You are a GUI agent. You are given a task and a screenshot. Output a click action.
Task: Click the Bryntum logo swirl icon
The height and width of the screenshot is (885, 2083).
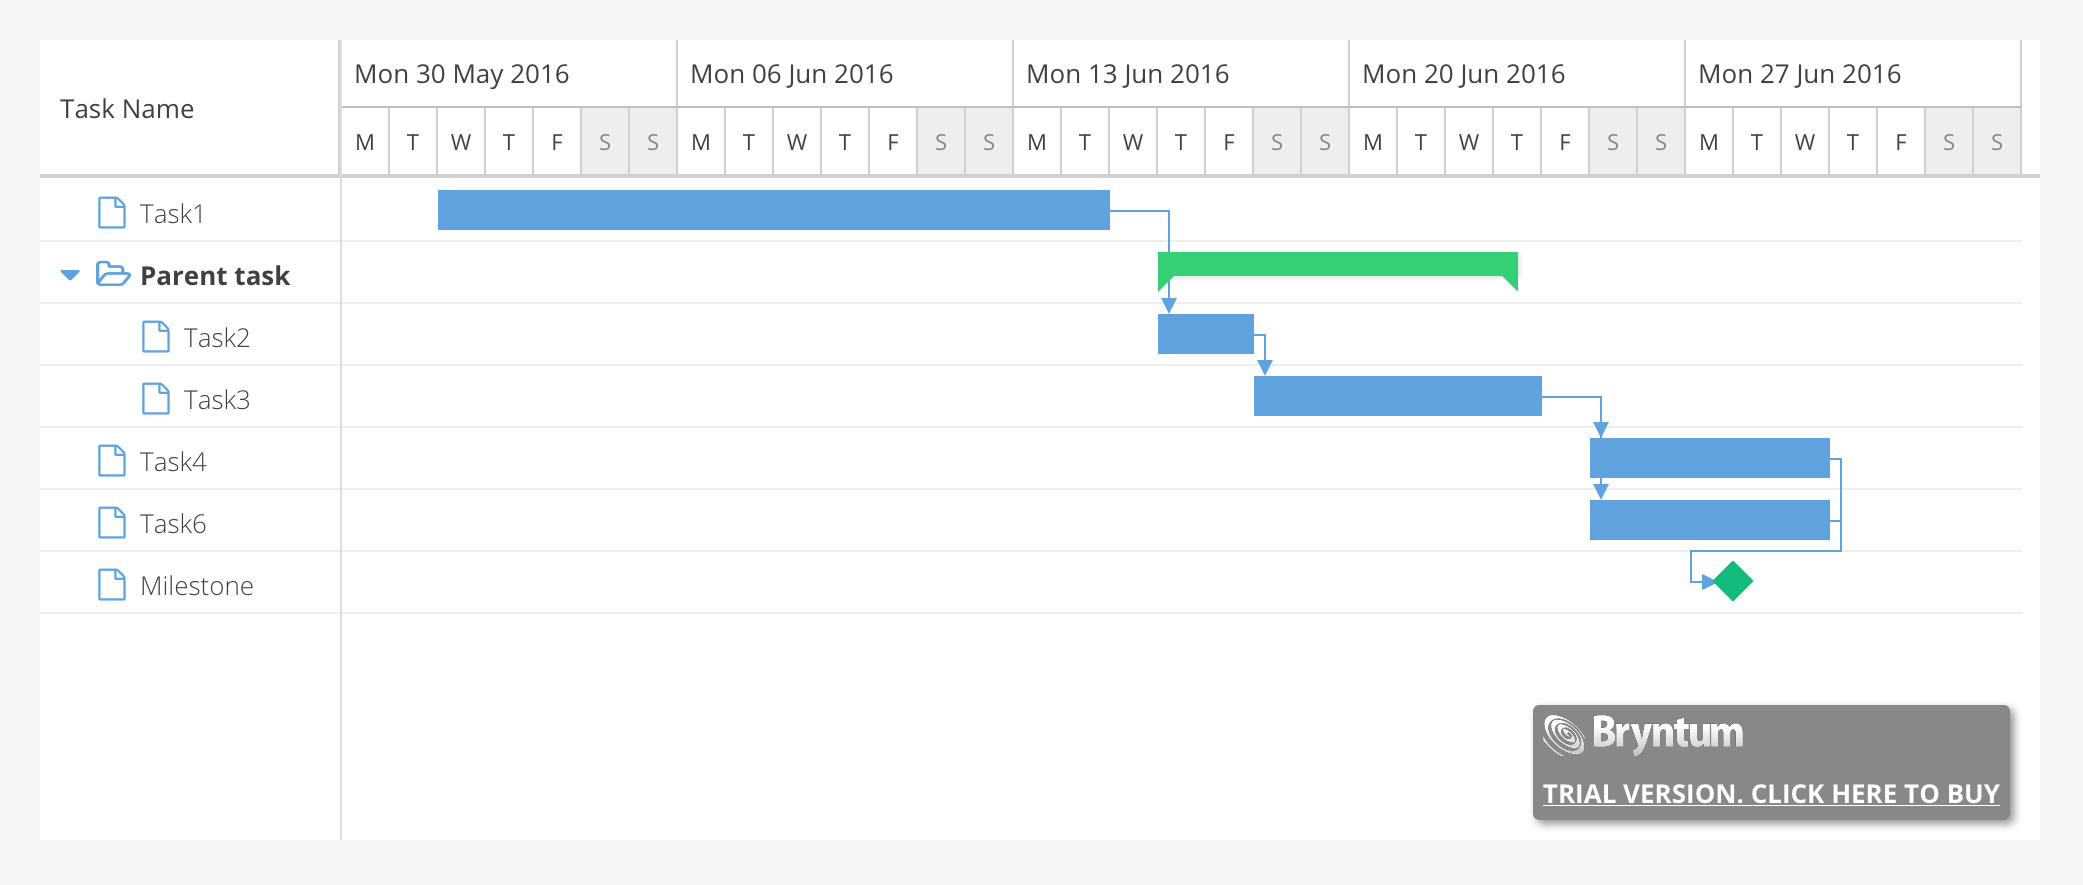point(1564,735)
